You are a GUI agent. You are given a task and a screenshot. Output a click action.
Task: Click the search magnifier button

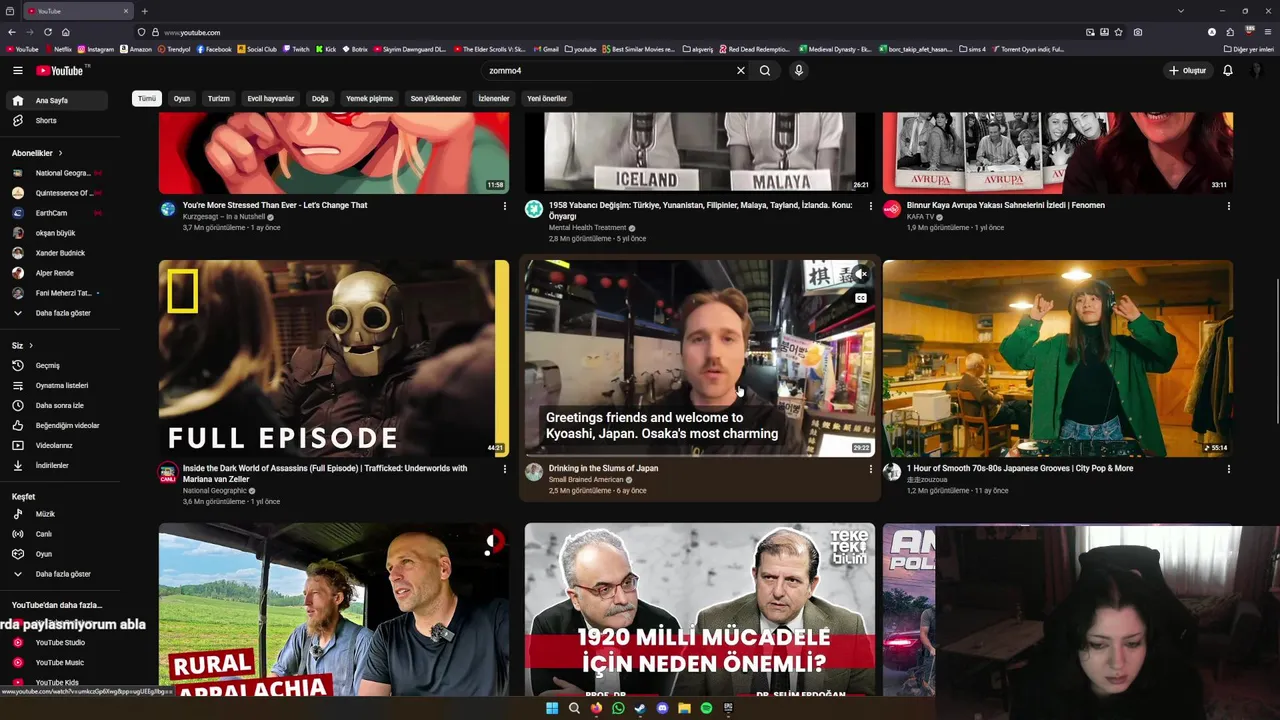[x=765, y=71]
